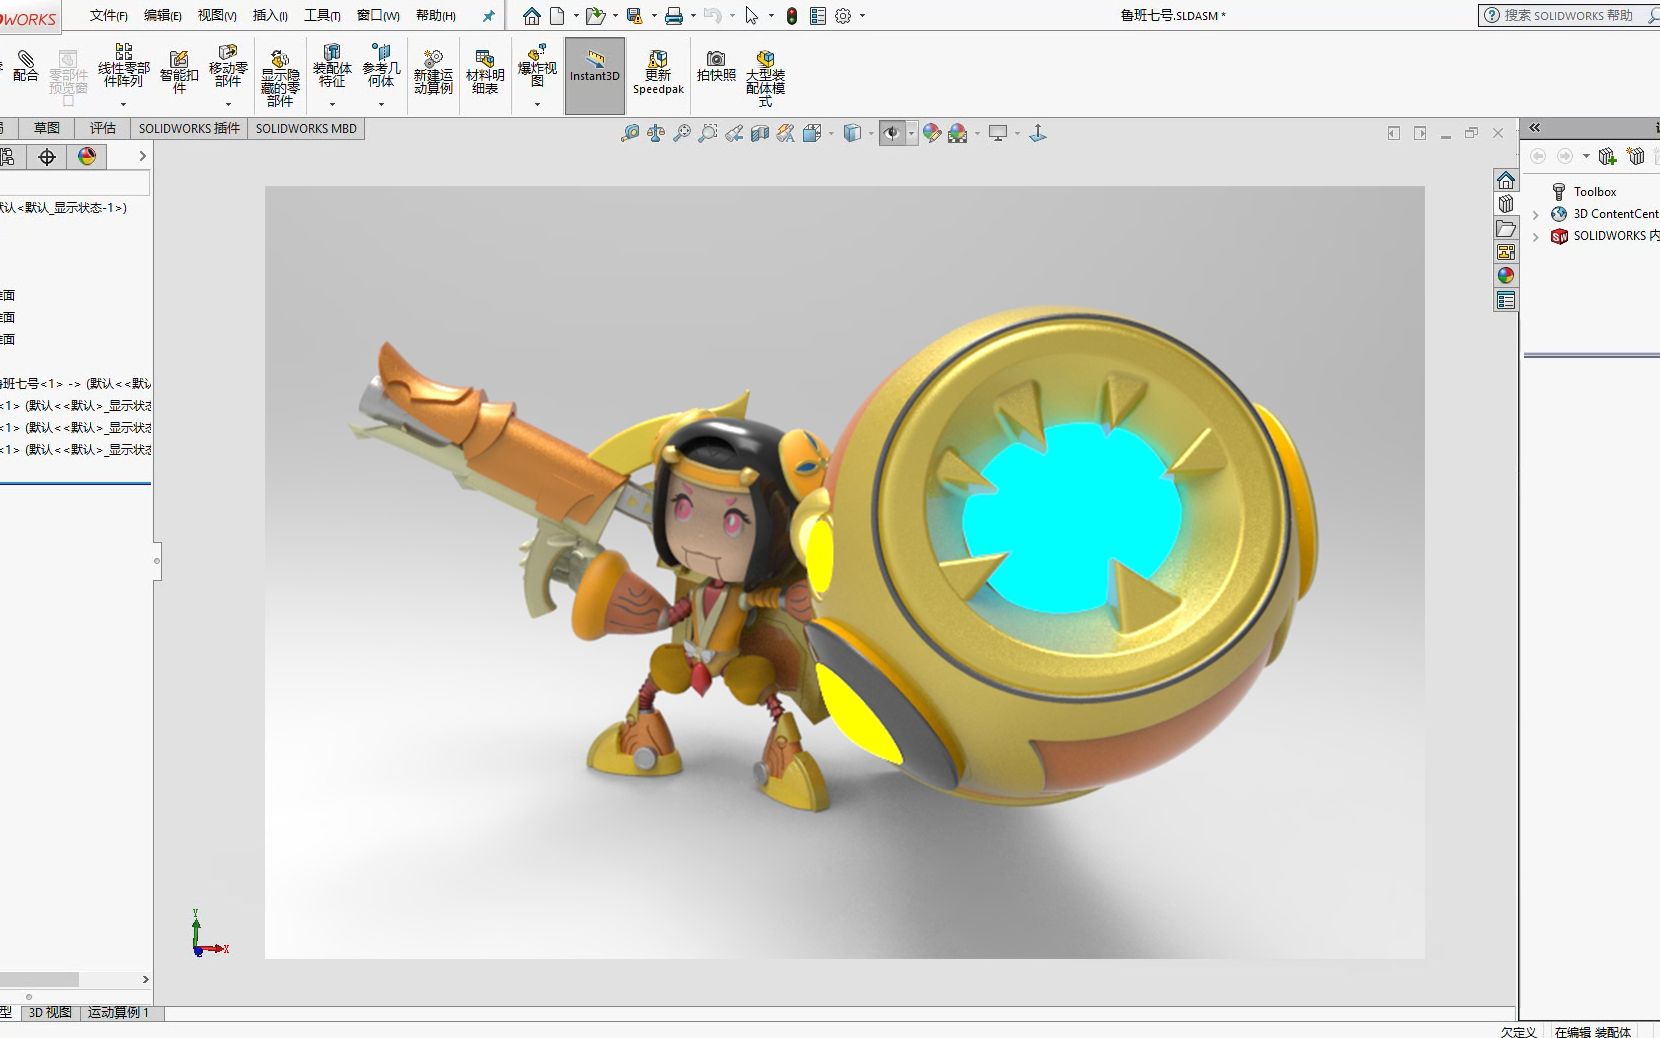Click the Select cursor tool

pyautogui.click(x=752, y=16)
